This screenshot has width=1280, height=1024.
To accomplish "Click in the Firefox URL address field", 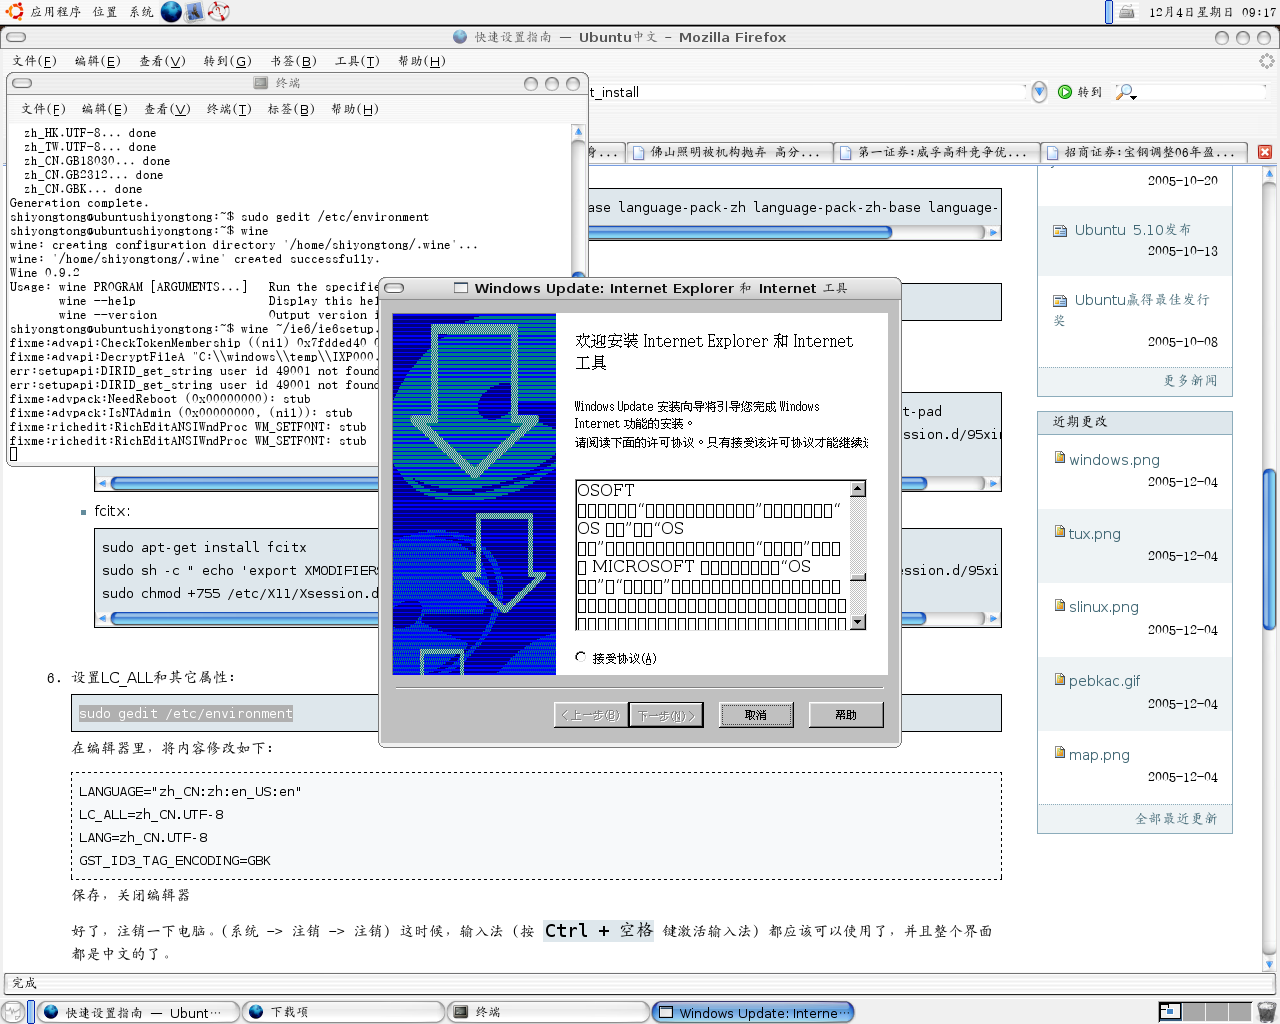I will pyautogui.click(x=808, y=92).
